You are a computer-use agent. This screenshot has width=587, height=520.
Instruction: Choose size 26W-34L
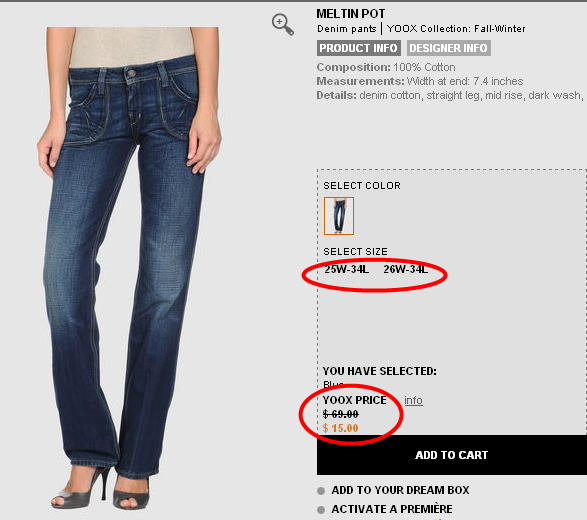(405, 269)
